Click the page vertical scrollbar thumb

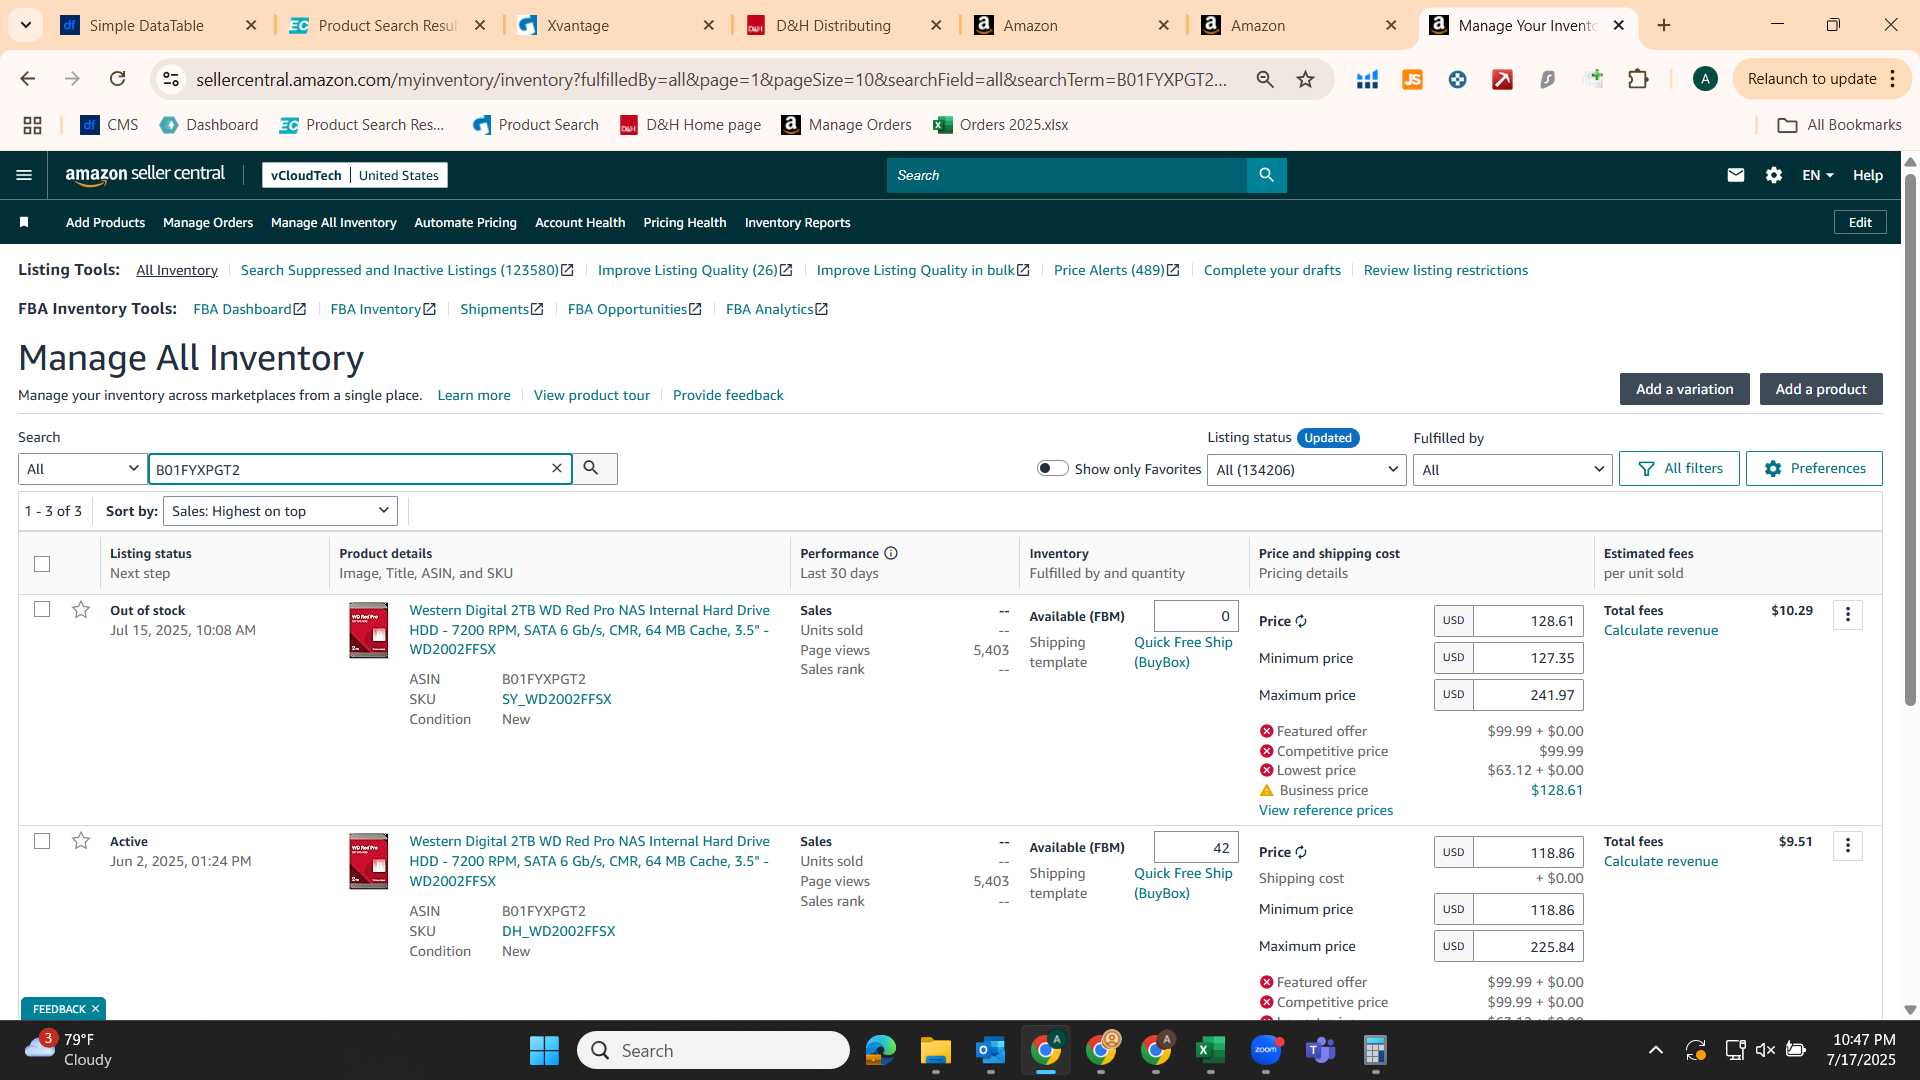click(1910, 440)
